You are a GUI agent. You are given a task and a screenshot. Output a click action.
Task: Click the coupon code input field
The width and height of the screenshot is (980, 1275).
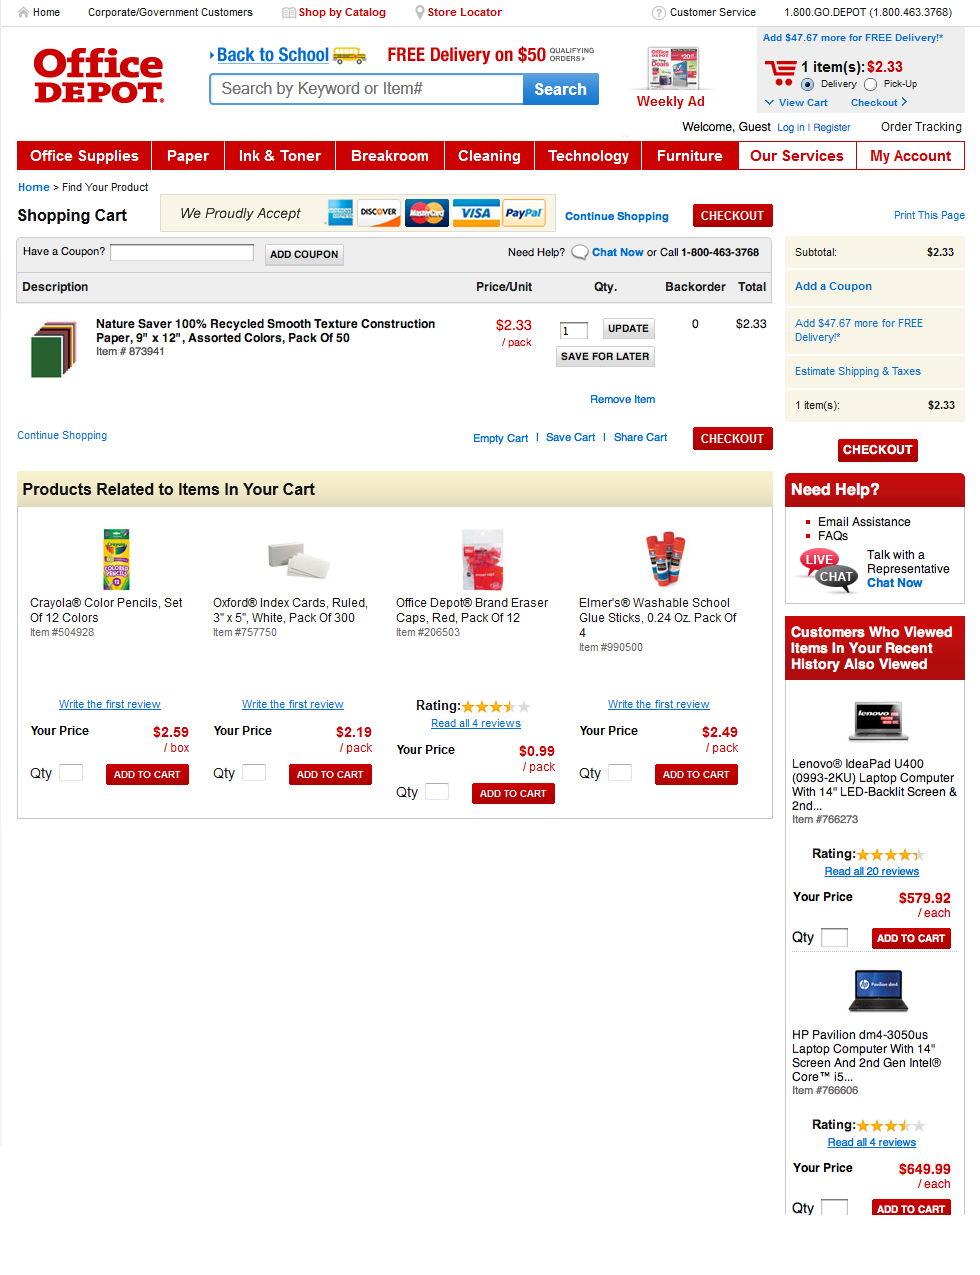pyautogui.click(x=182, y=253)
